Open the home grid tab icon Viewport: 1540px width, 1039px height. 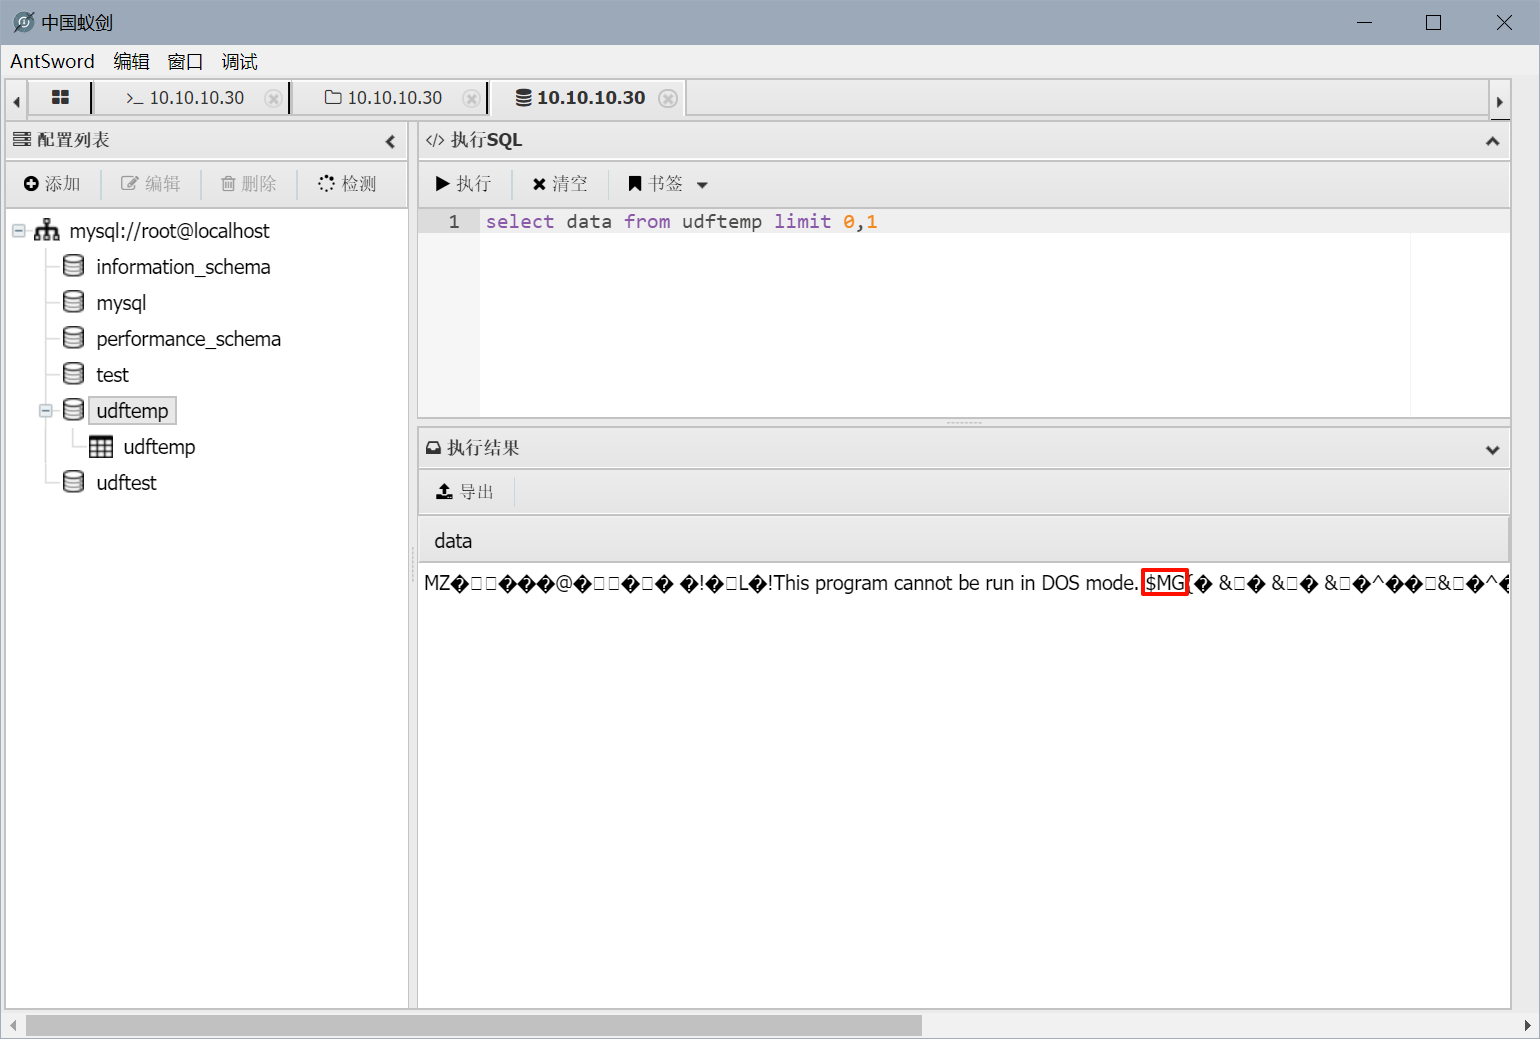click(60, 97)
